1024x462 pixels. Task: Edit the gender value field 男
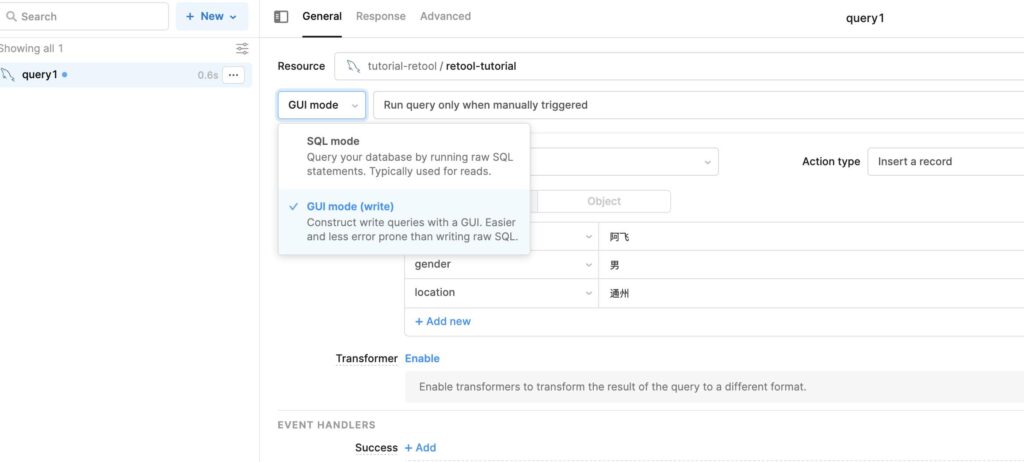811,265
